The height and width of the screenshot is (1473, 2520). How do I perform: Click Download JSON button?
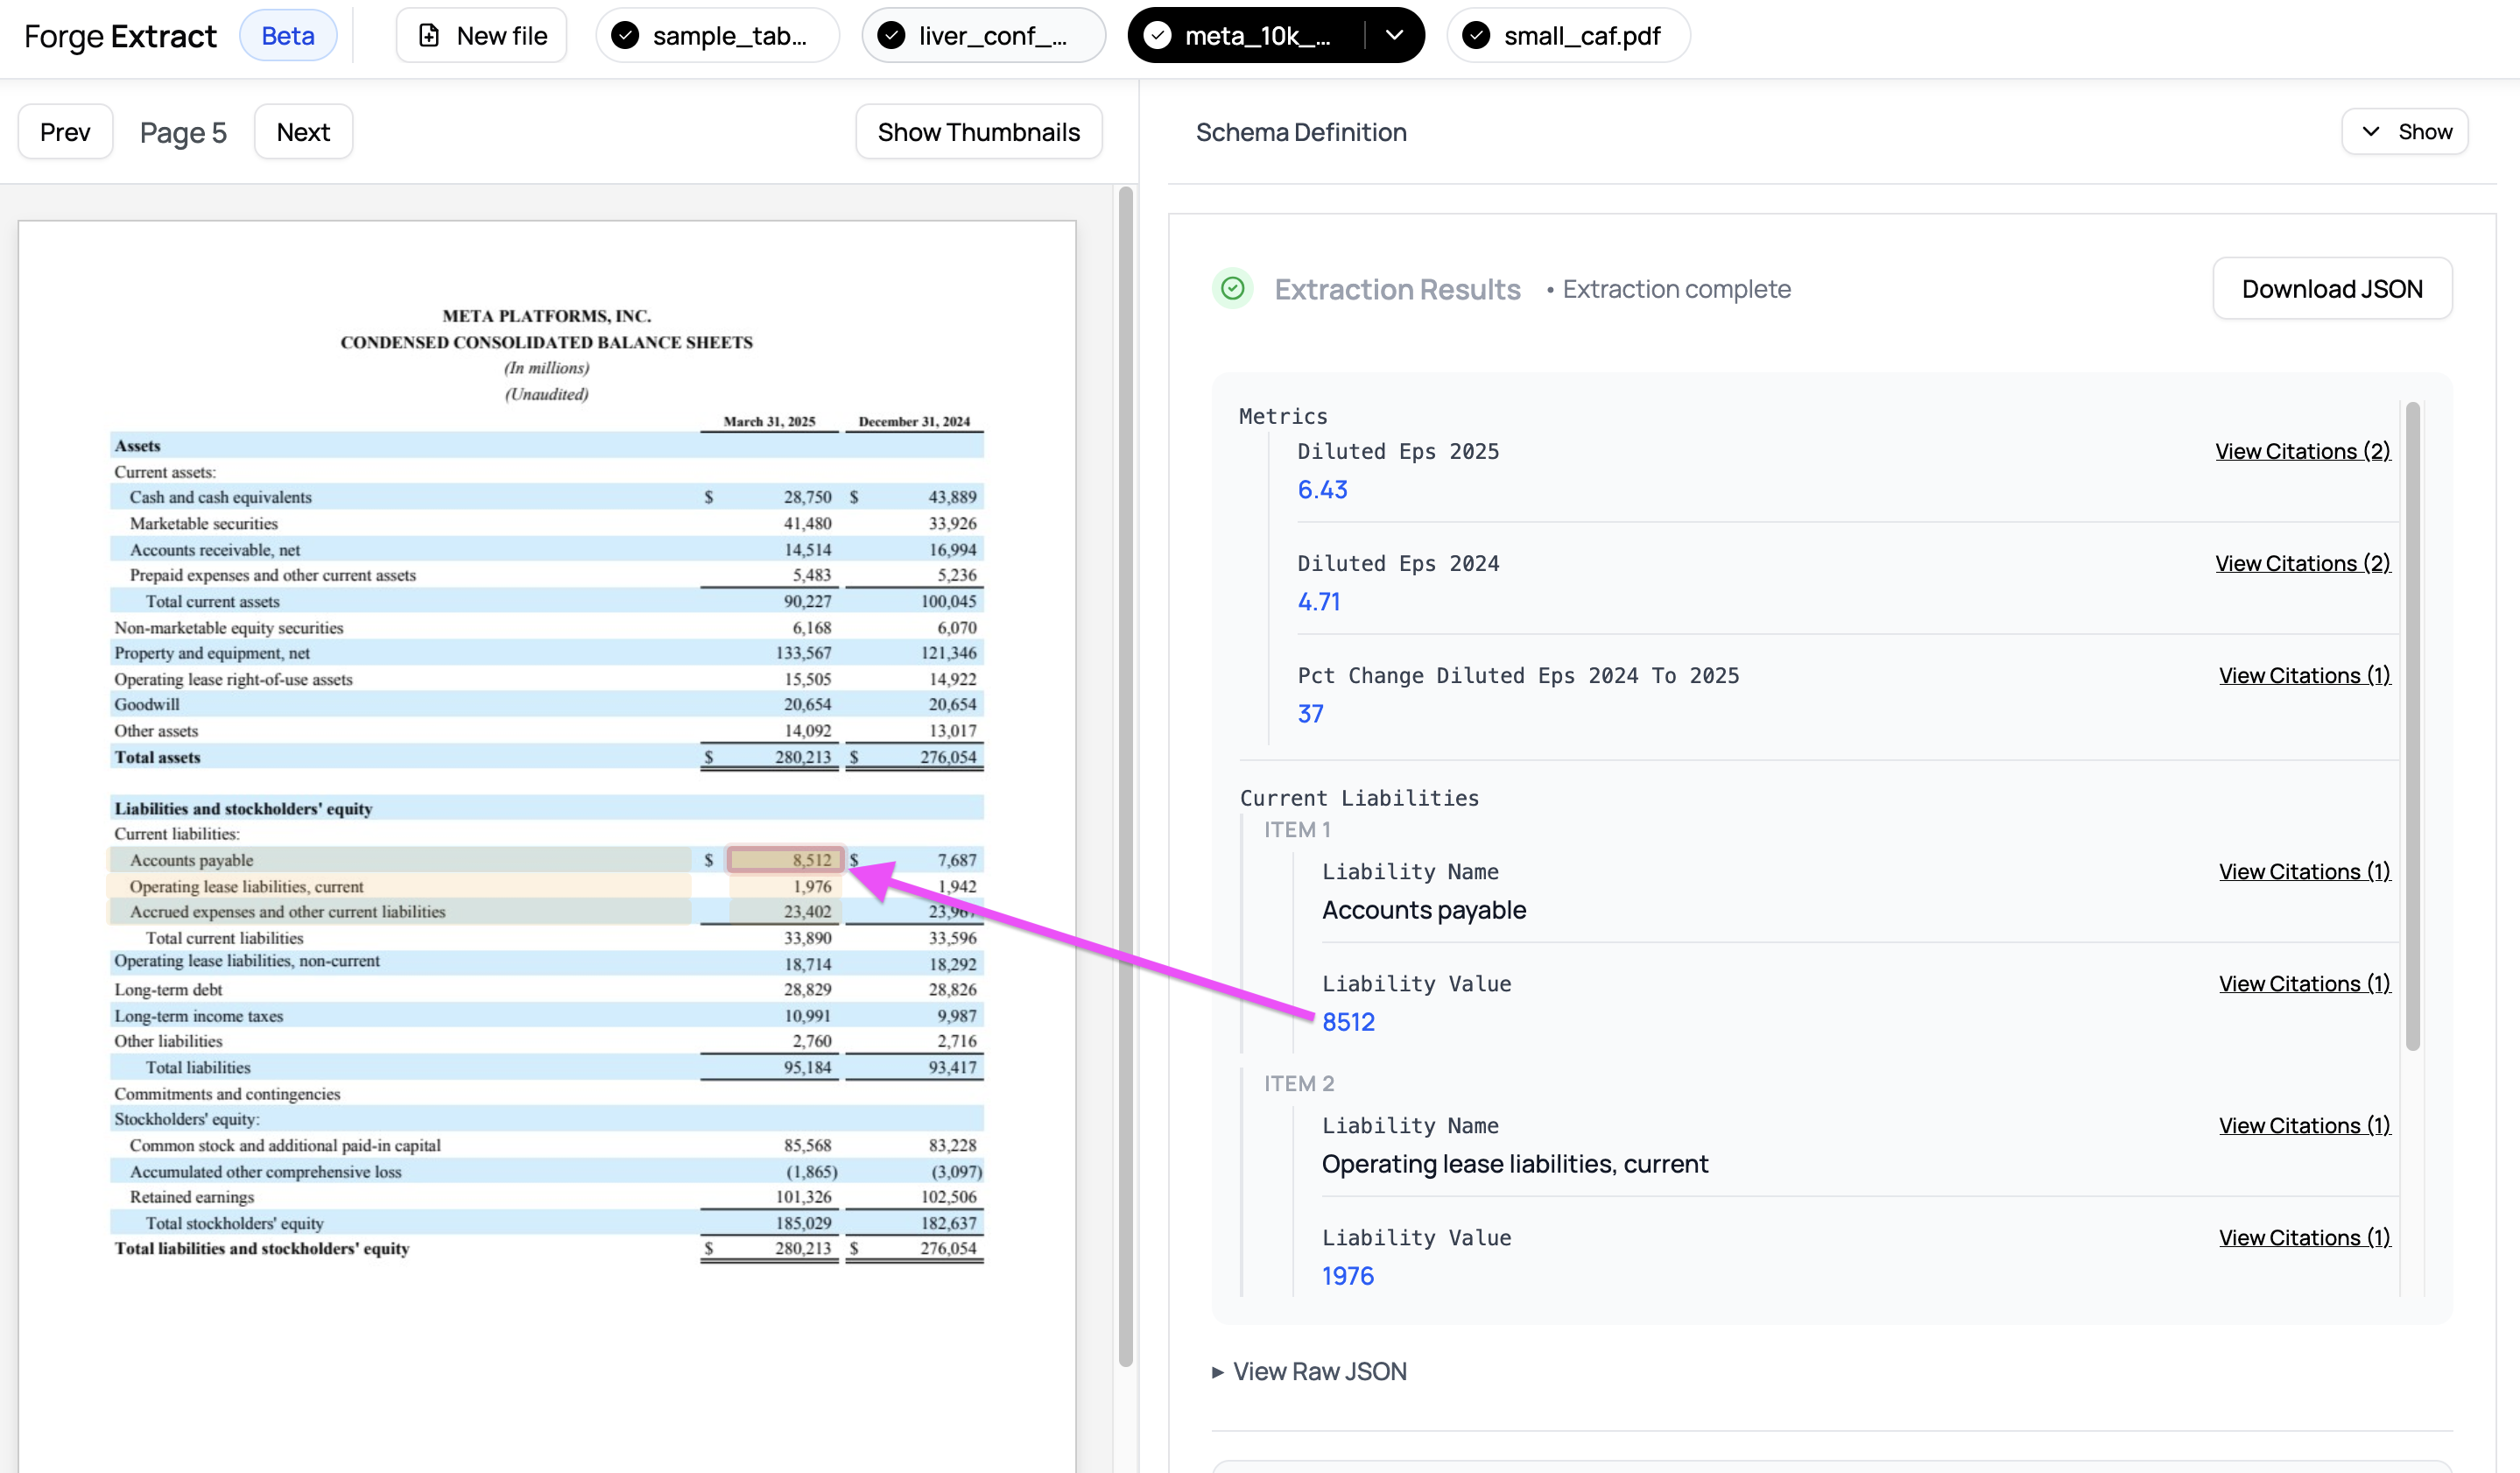pos(2332,289)
